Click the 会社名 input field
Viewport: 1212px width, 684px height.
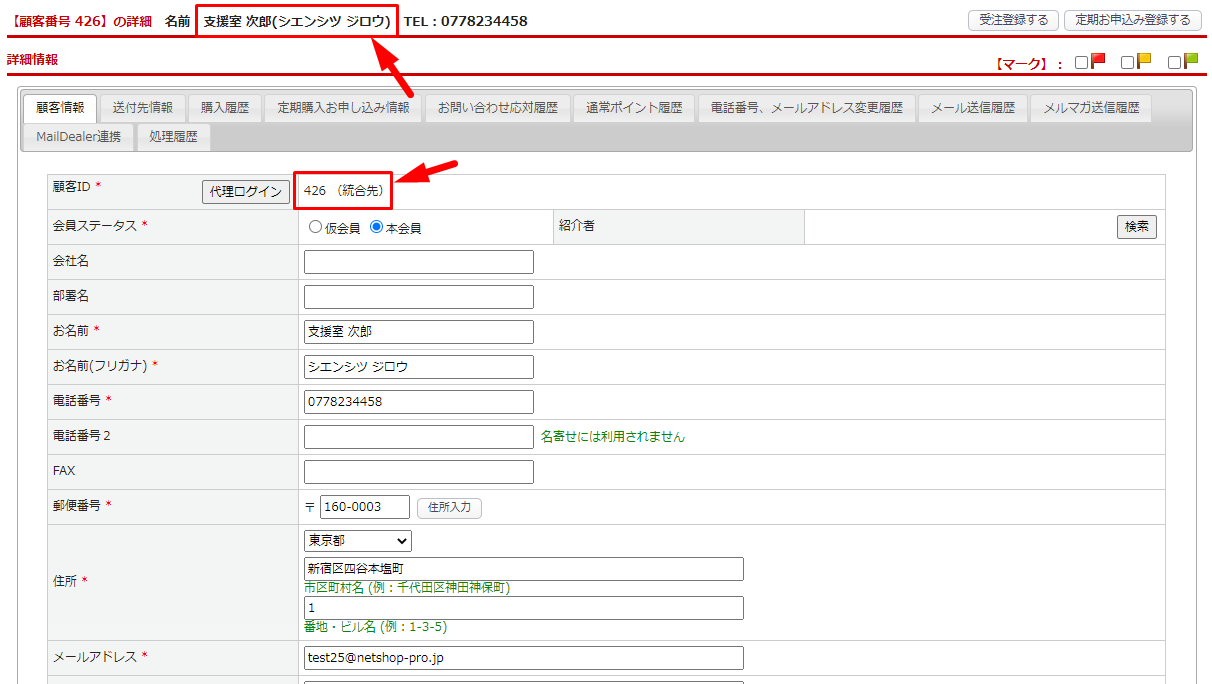tap(418, 262)
